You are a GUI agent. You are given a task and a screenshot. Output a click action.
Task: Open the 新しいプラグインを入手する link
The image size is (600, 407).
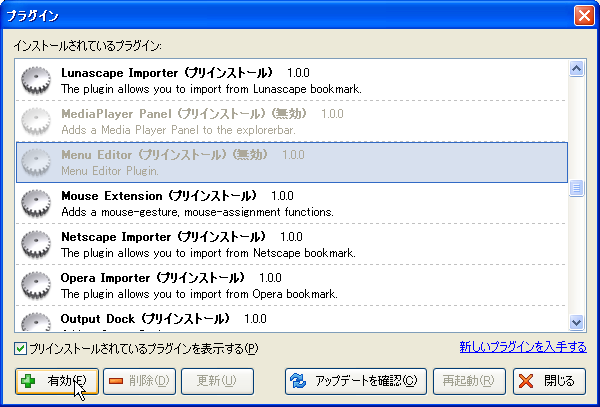(x=523, y=347)
